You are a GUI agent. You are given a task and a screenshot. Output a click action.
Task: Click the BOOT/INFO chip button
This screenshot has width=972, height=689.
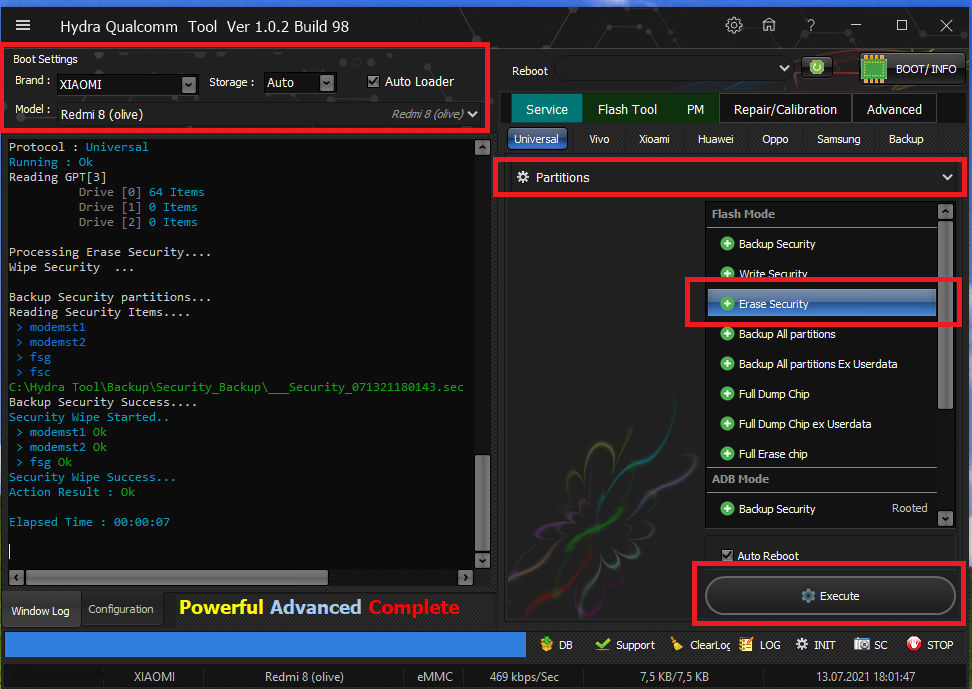912,68
